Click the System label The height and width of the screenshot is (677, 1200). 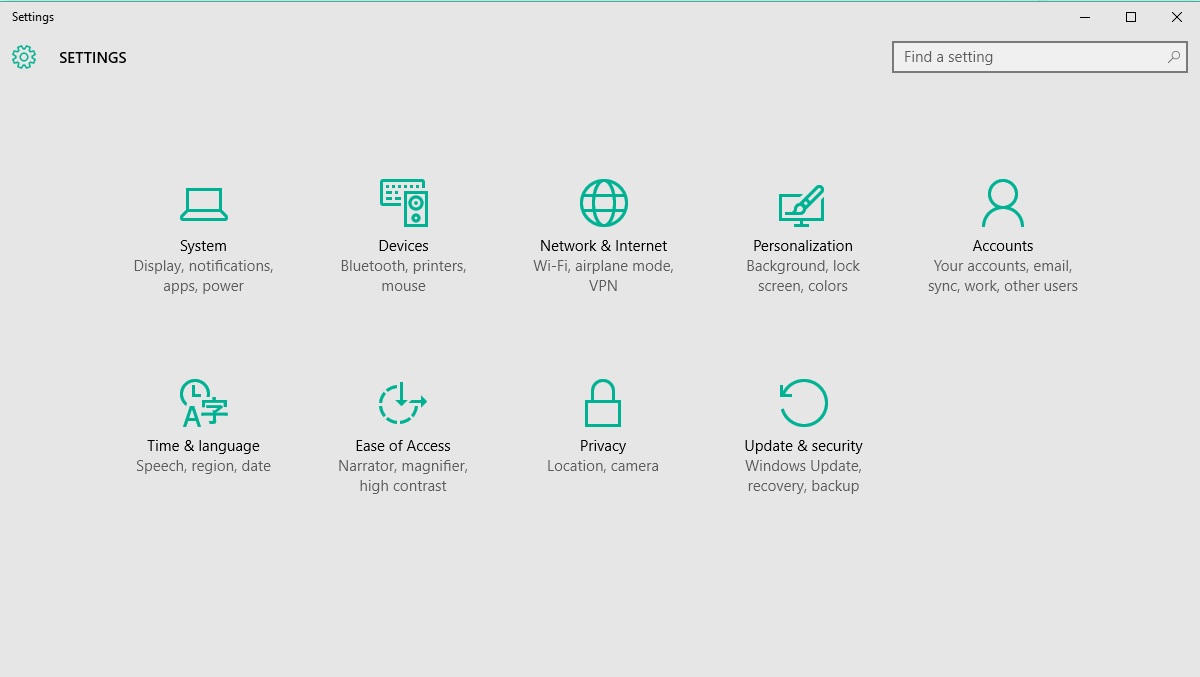(x=203, y=246)
